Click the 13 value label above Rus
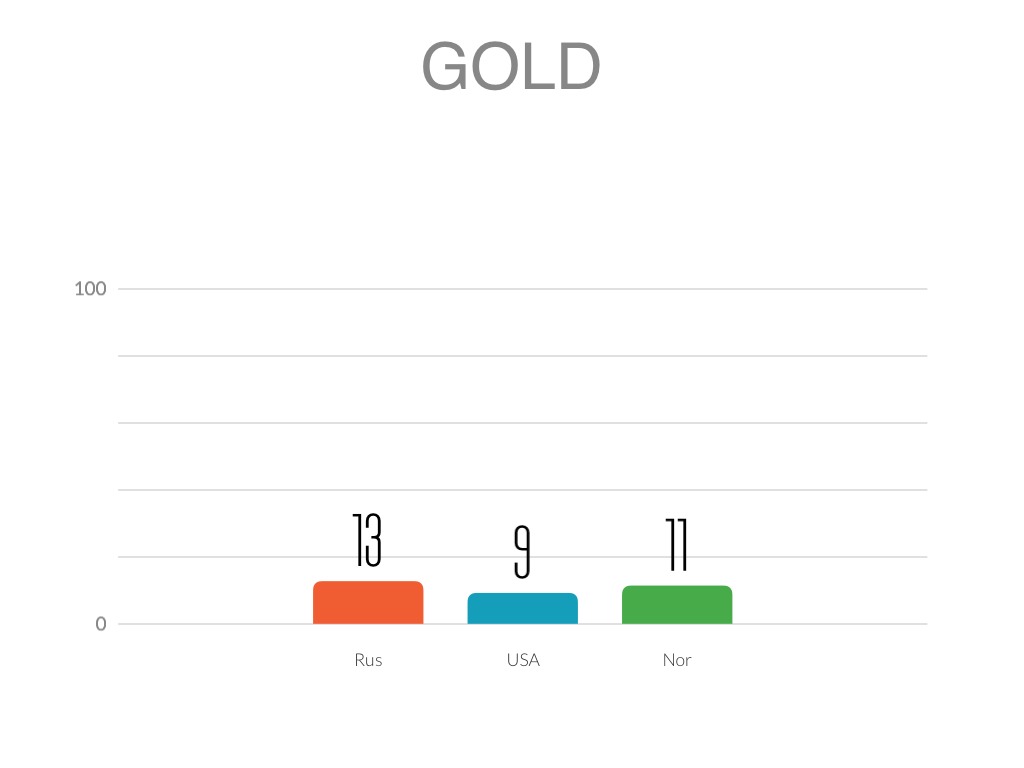This screenshot has width=1024, height=768. pyautogui.click(x=367, y=540)
